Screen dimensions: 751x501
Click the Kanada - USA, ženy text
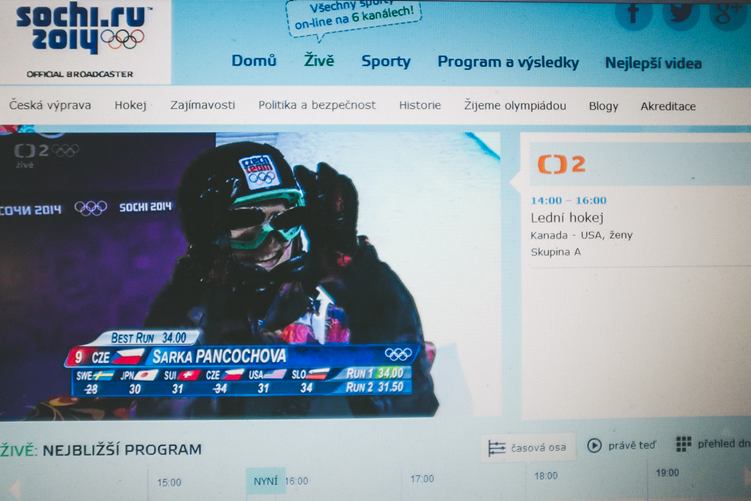pos(581,235)
